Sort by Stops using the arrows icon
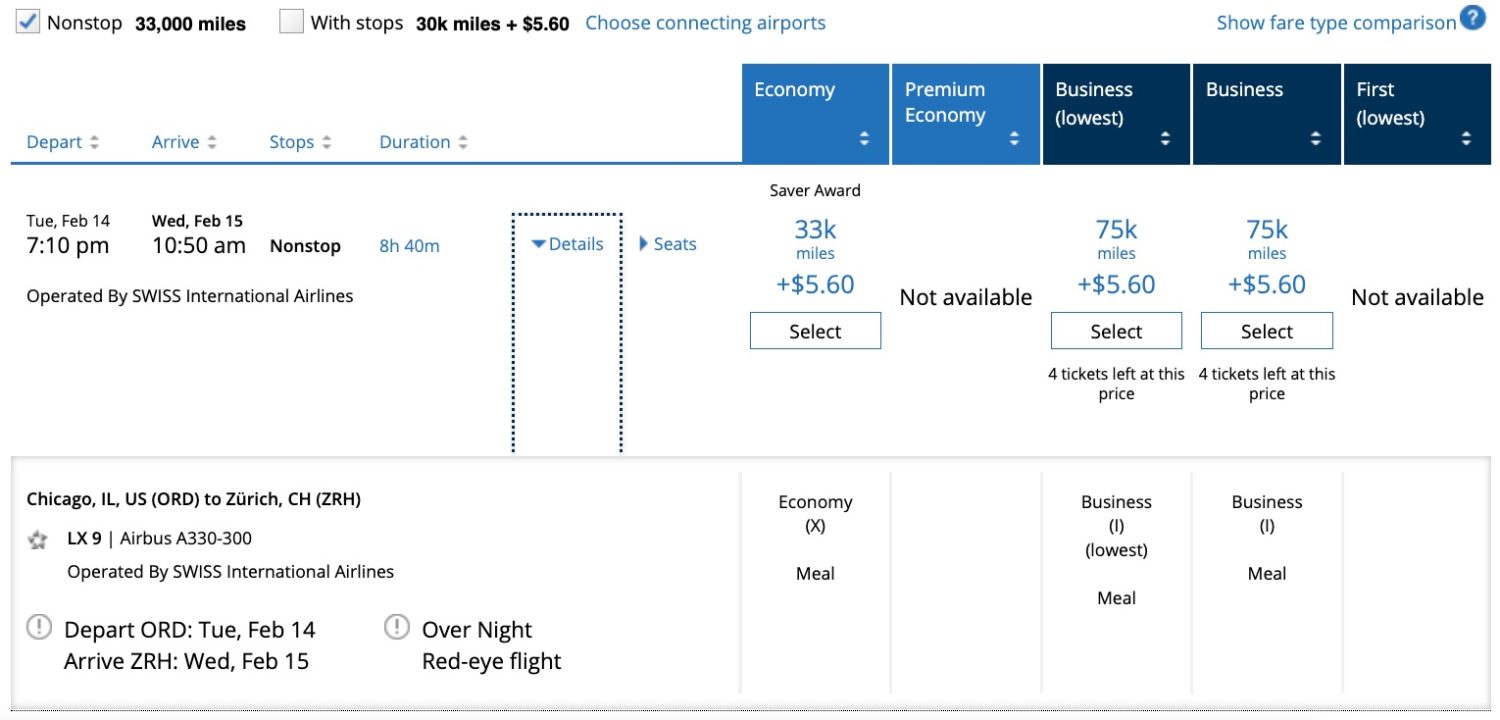 coord(325,142)
